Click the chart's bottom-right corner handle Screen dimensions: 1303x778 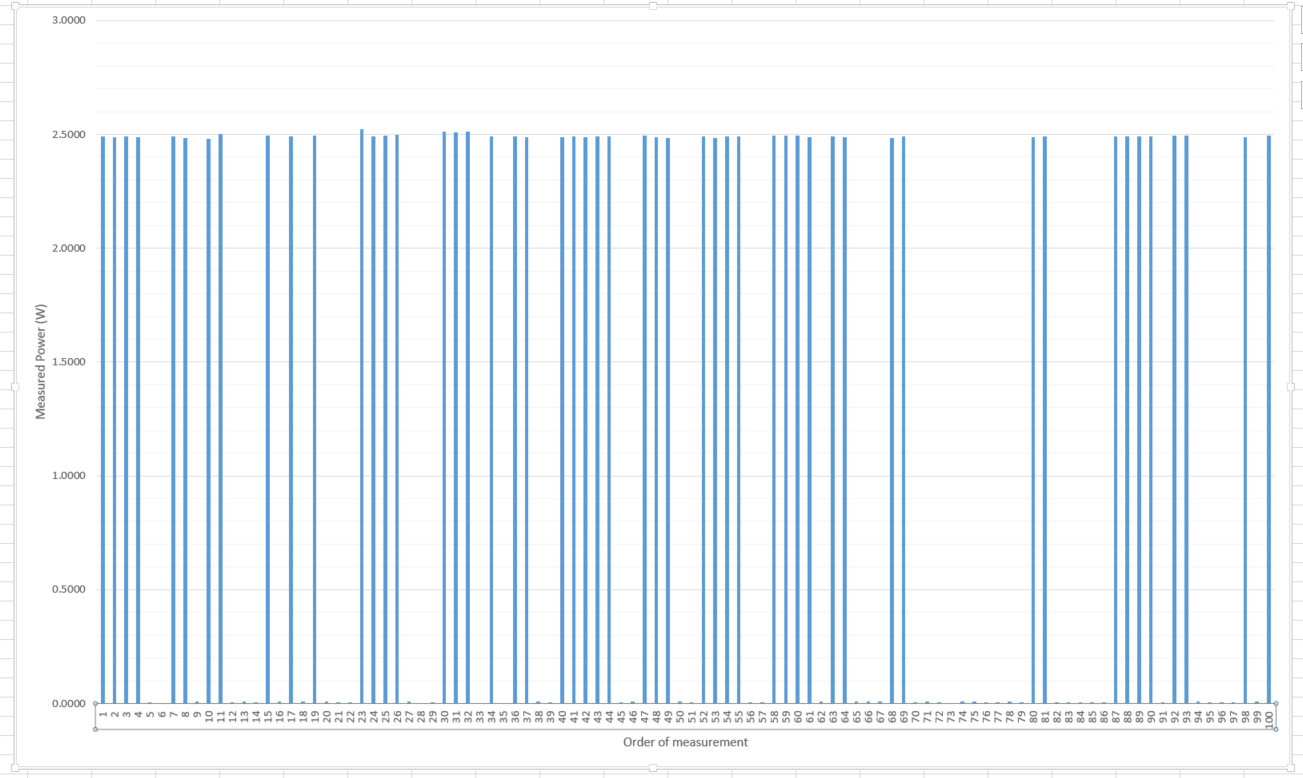click(x=1291, y=767)
